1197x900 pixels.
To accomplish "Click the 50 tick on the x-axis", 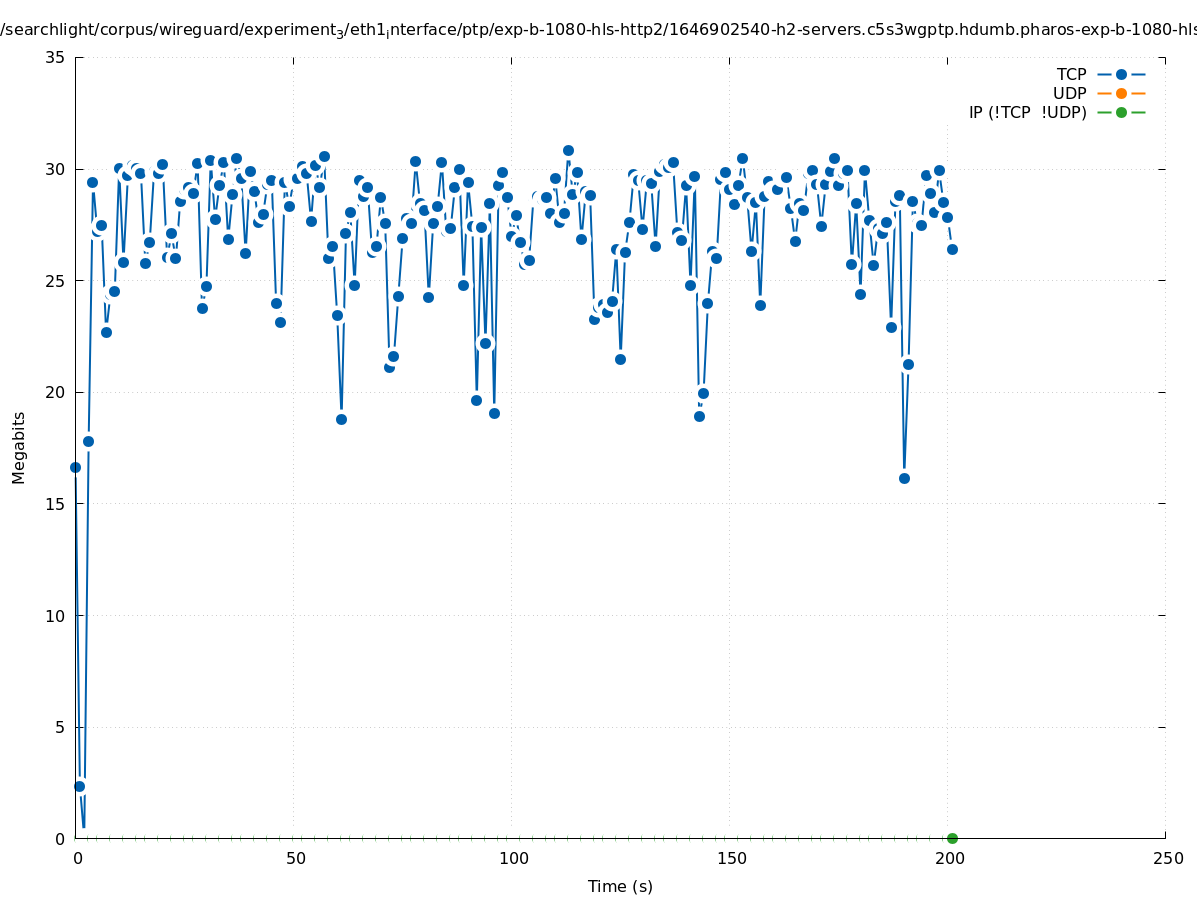I will click(295, 858).
